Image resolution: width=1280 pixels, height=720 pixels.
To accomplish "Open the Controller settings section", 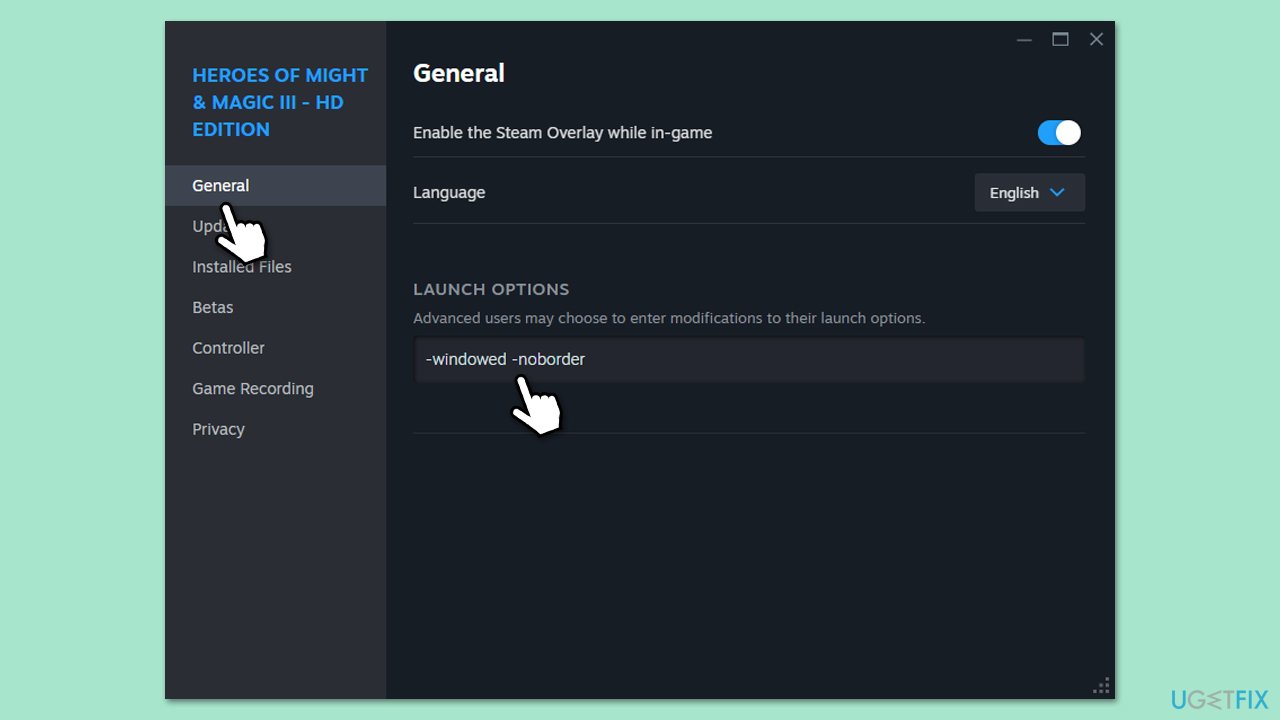I will point(229,348).
